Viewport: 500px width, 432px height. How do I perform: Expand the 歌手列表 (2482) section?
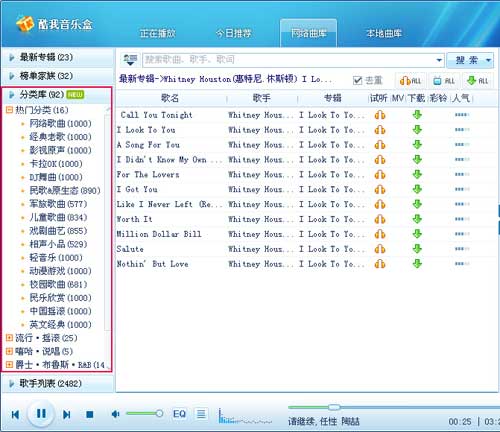pyautogui.click(x=57, y=384)
